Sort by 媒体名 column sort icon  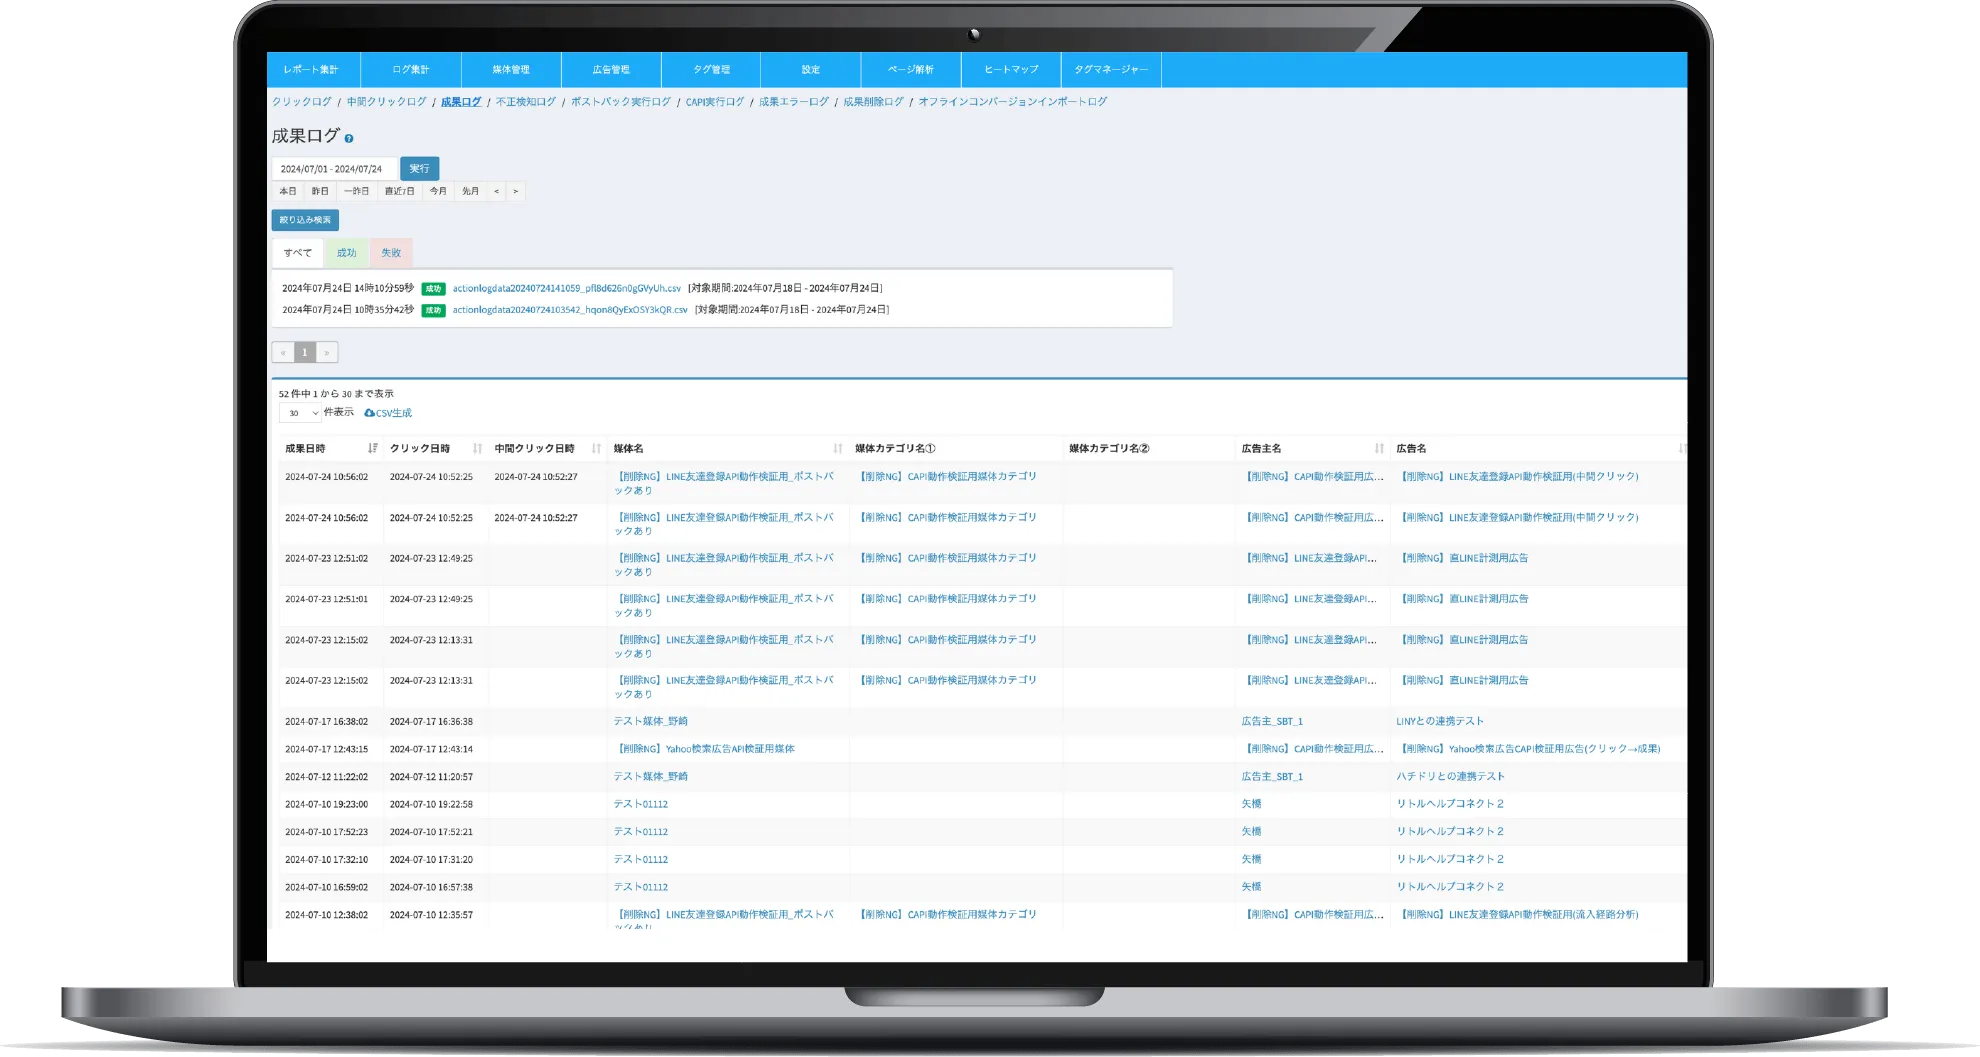[838, 449]
